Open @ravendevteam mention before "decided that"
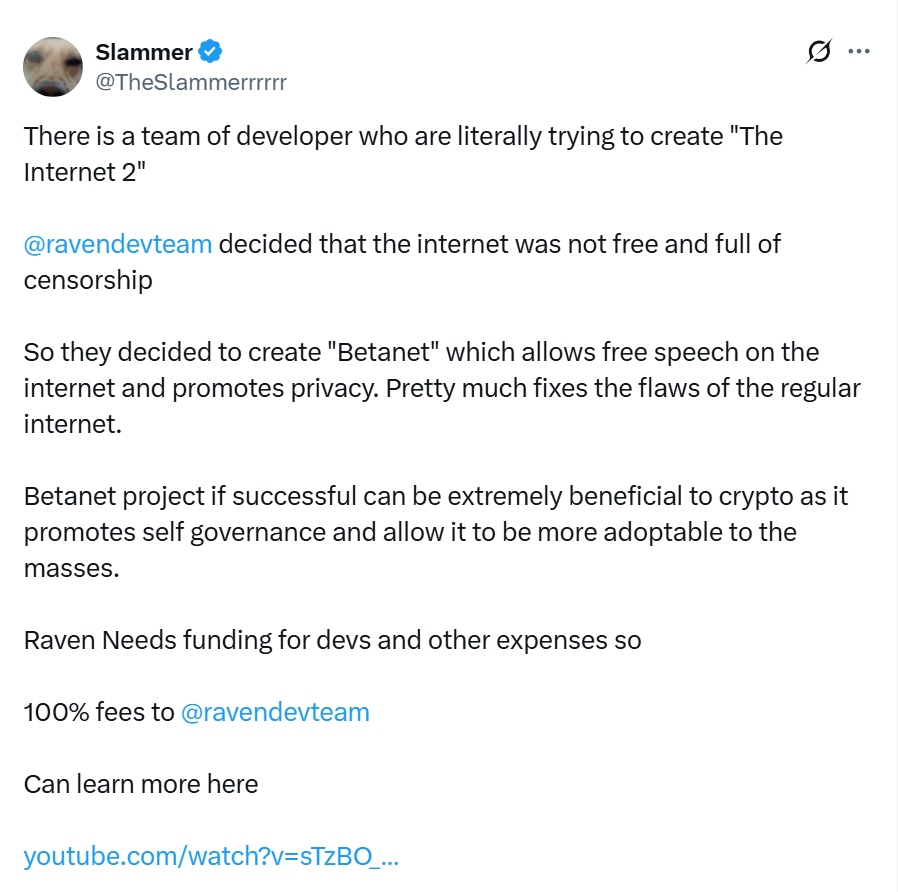 click(x=118, y=244)
